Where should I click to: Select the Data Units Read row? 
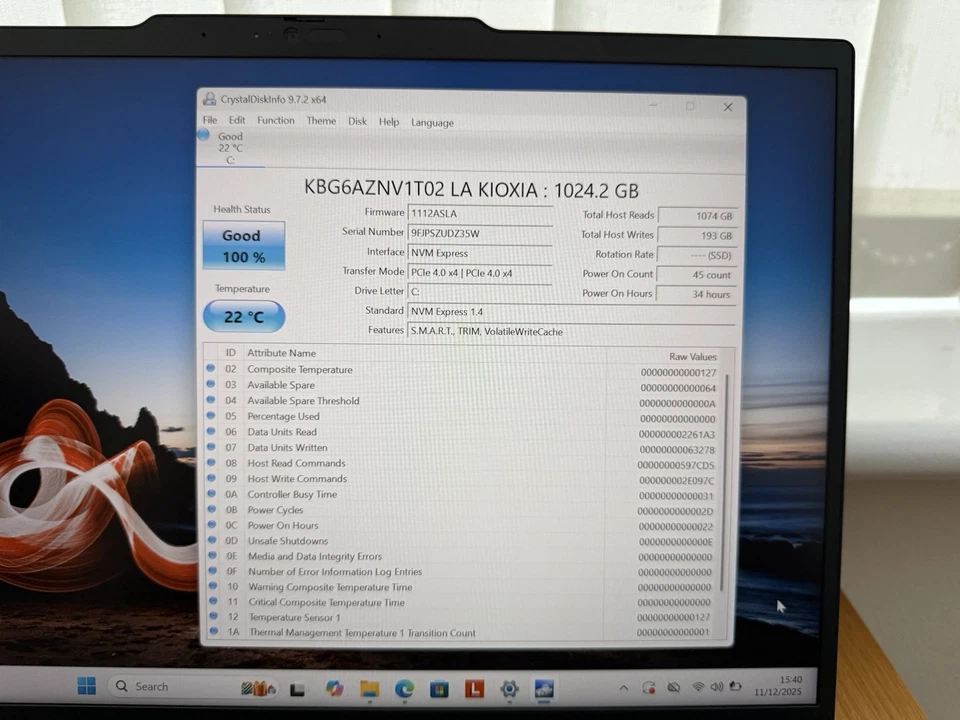462,432
